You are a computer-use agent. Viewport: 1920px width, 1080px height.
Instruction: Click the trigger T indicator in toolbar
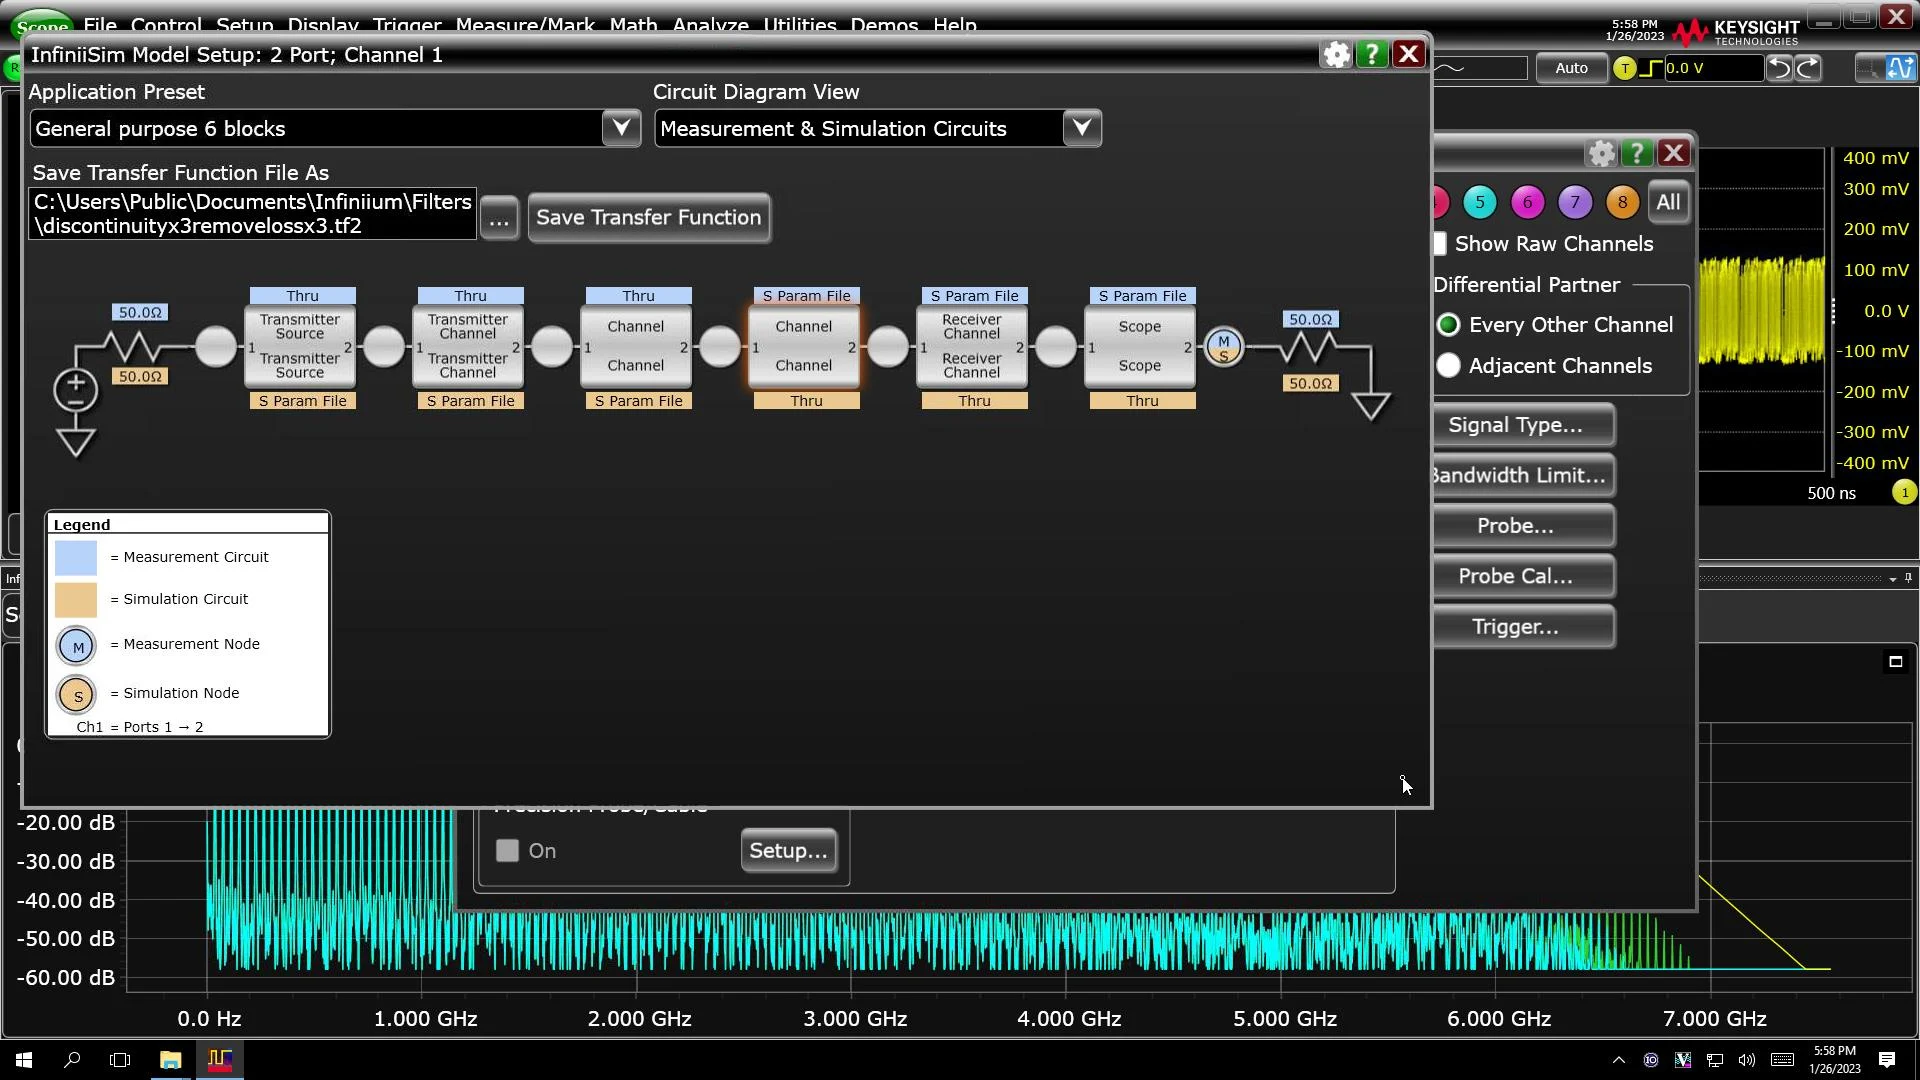tap(1625, 68)
